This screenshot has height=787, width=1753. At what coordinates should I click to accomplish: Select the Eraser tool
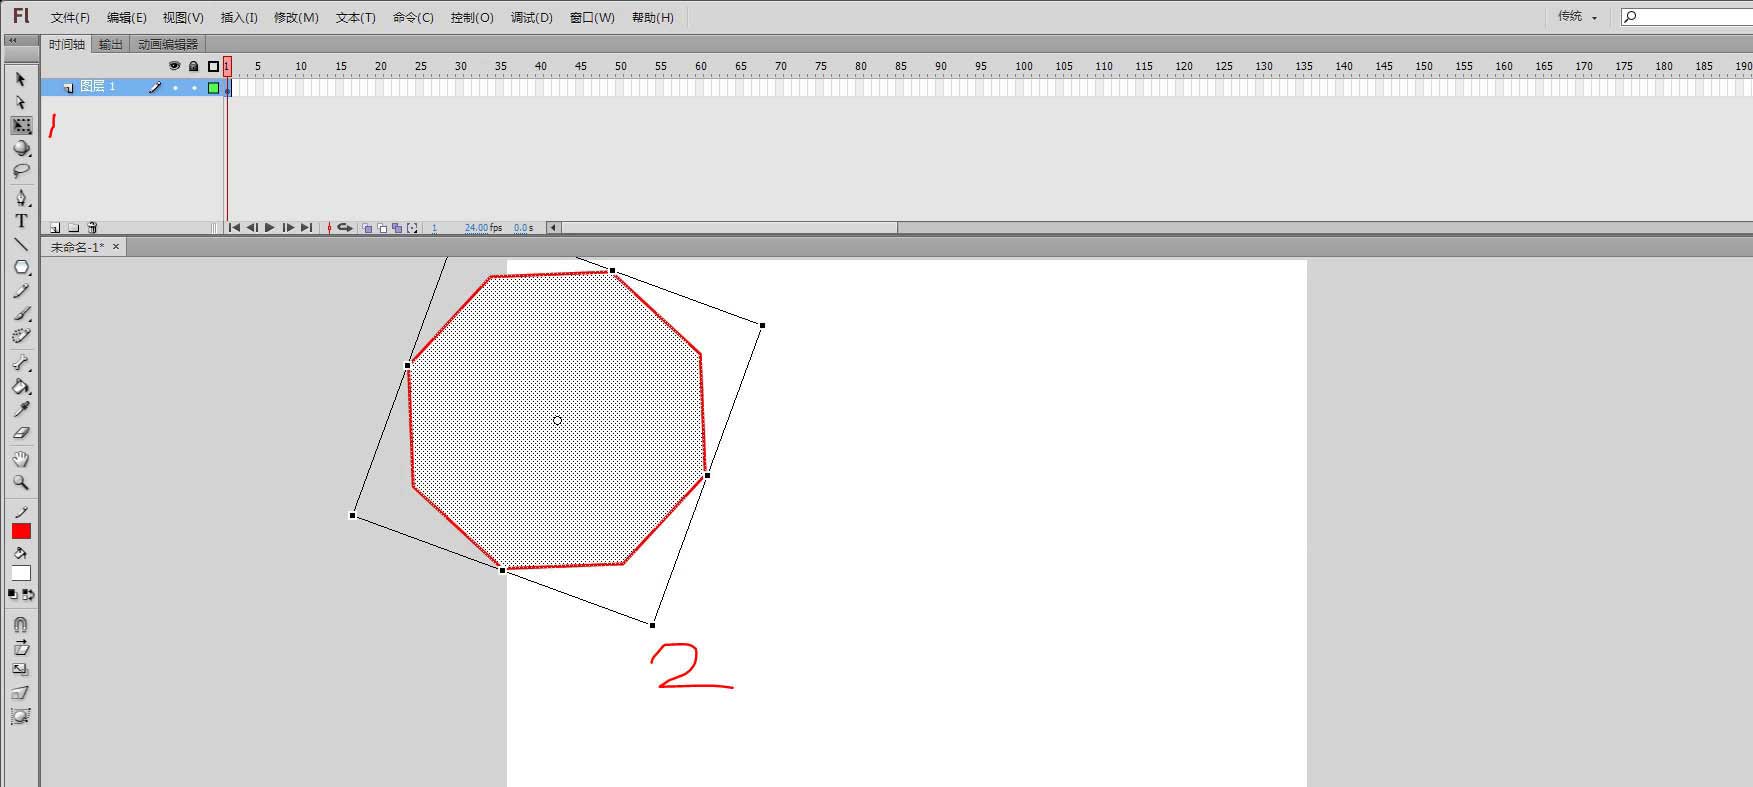click(21, 433)
